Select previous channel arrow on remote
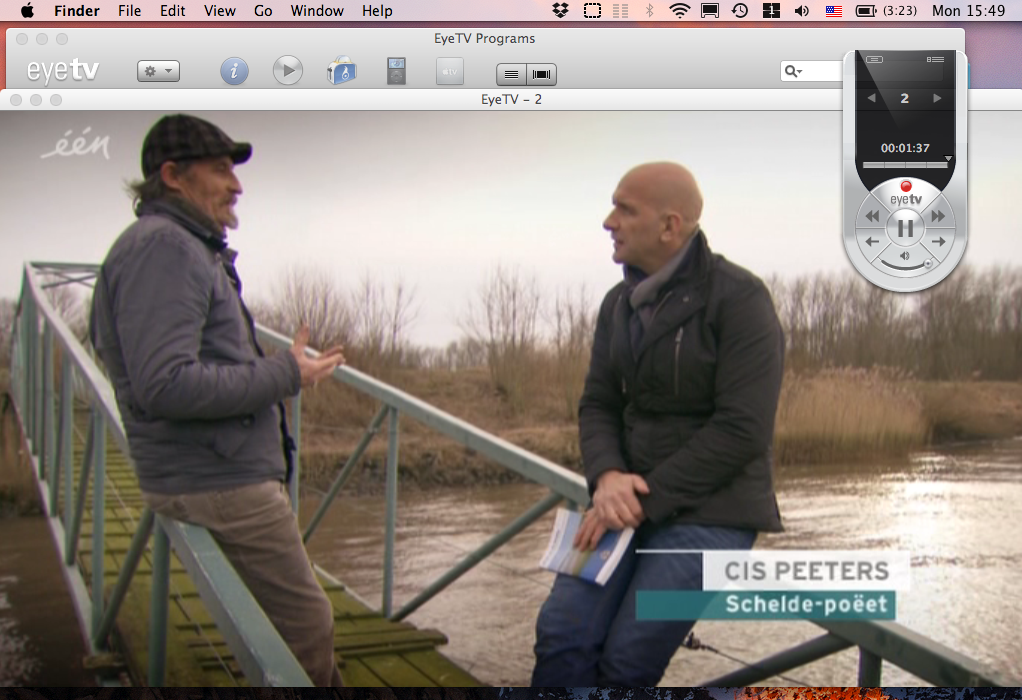The image size is (1022, 700). click(871, 98)
